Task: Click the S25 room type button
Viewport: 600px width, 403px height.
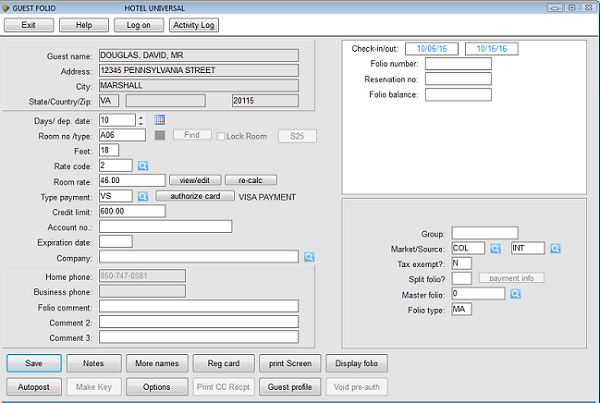Action: coord(297,136)
